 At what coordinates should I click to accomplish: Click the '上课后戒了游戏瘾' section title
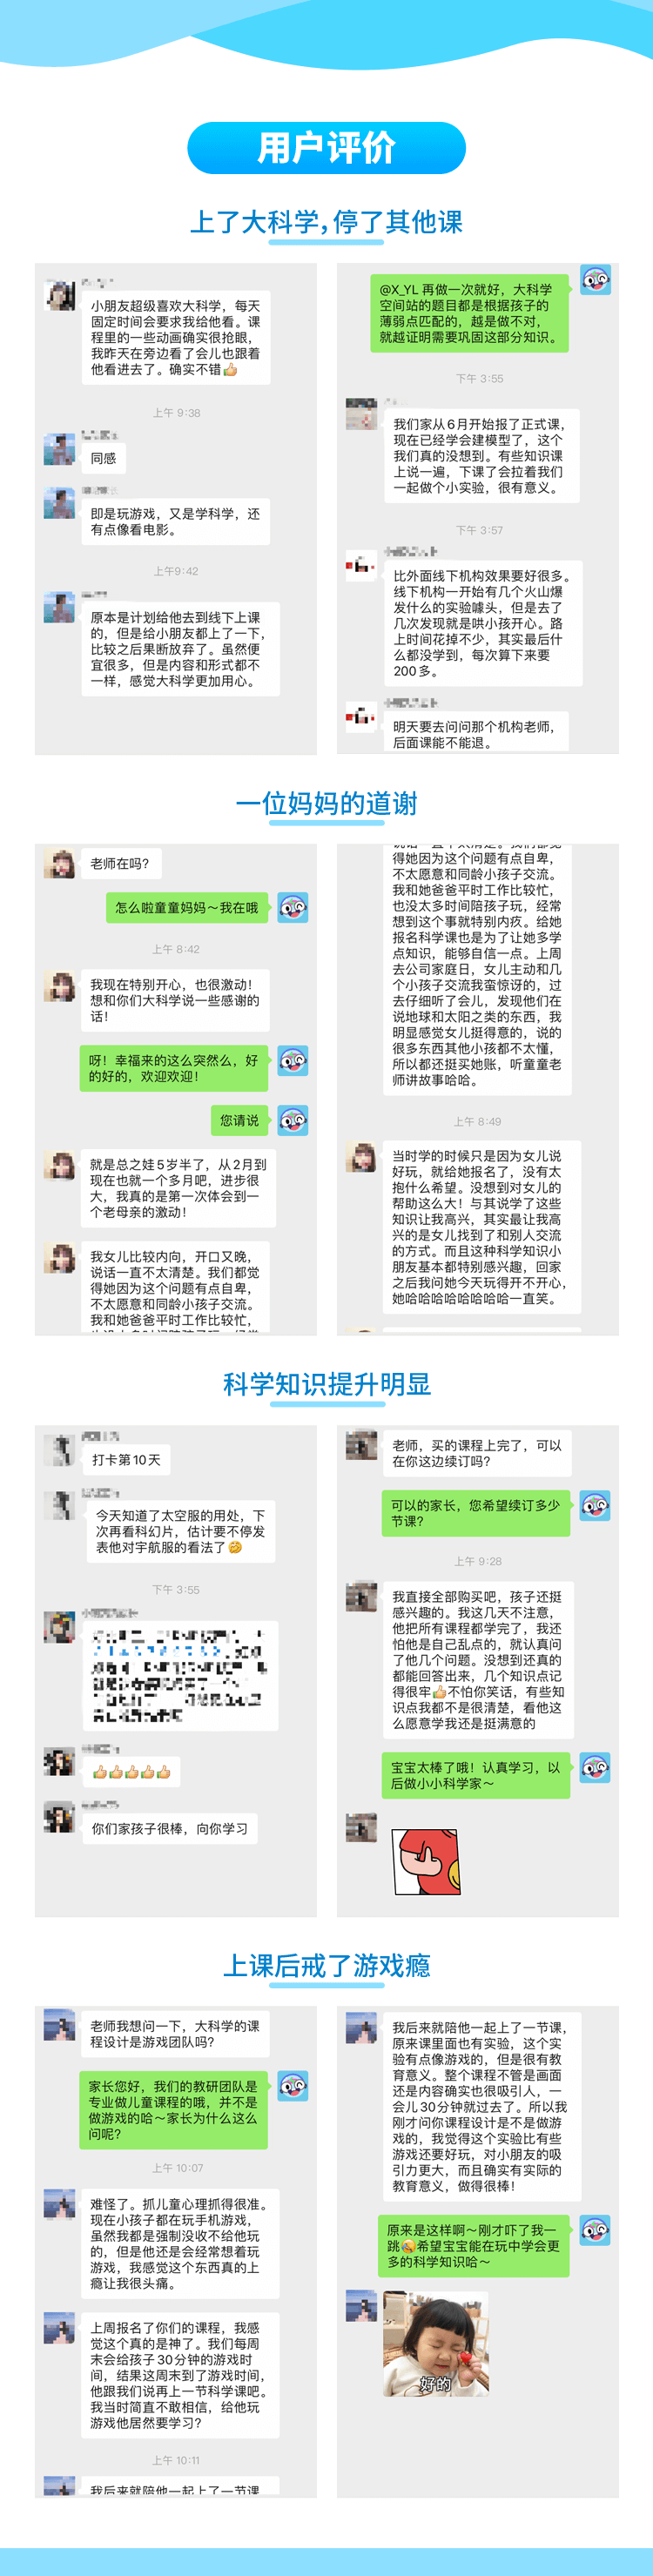pos(326,1966)
